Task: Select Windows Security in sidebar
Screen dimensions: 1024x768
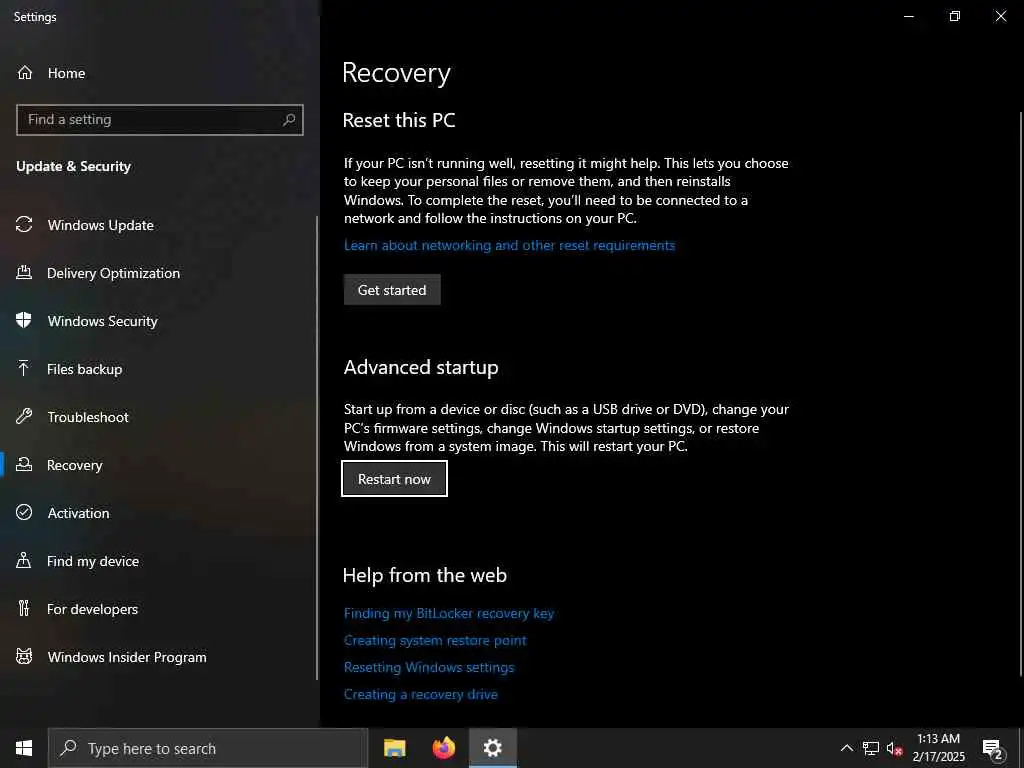Action: click(x=103, y=321)
